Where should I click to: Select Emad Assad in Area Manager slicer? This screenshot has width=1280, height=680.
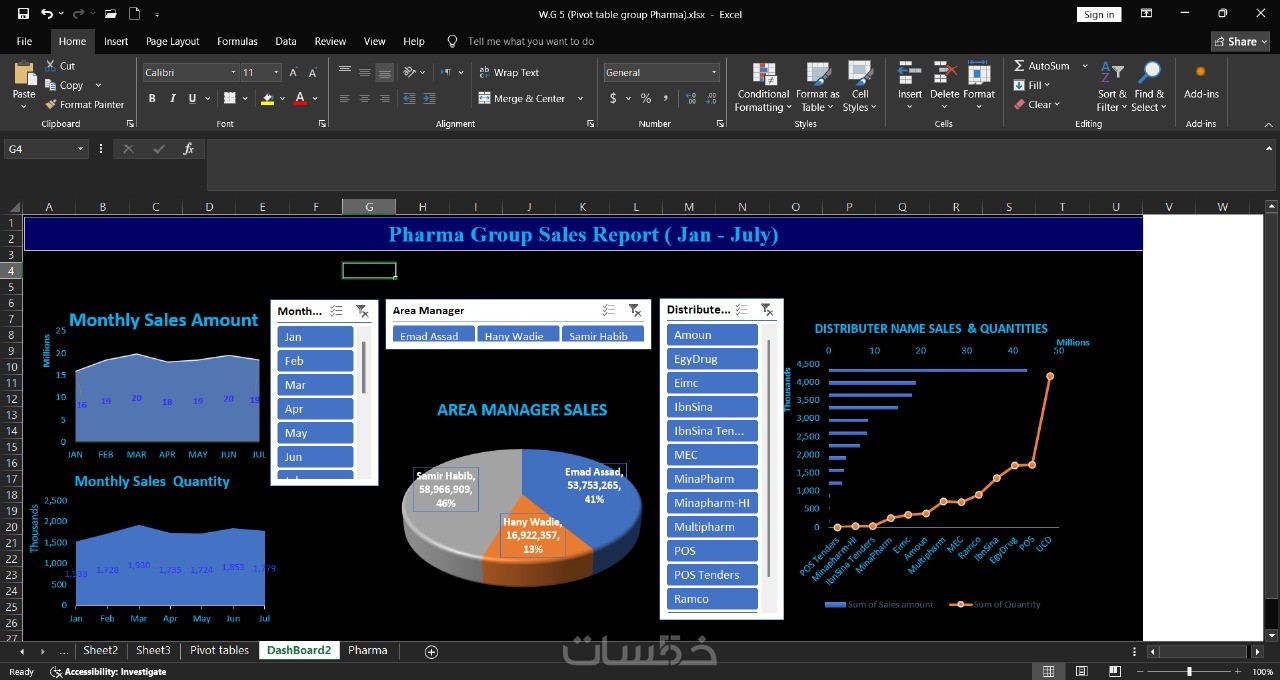[x=432, y=335]
